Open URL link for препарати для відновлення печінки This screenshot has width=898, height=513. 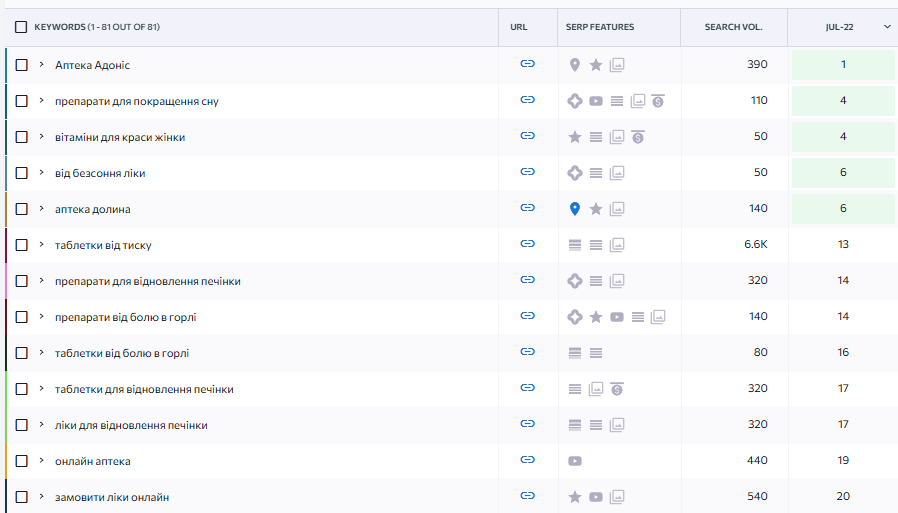click(527, 280)
